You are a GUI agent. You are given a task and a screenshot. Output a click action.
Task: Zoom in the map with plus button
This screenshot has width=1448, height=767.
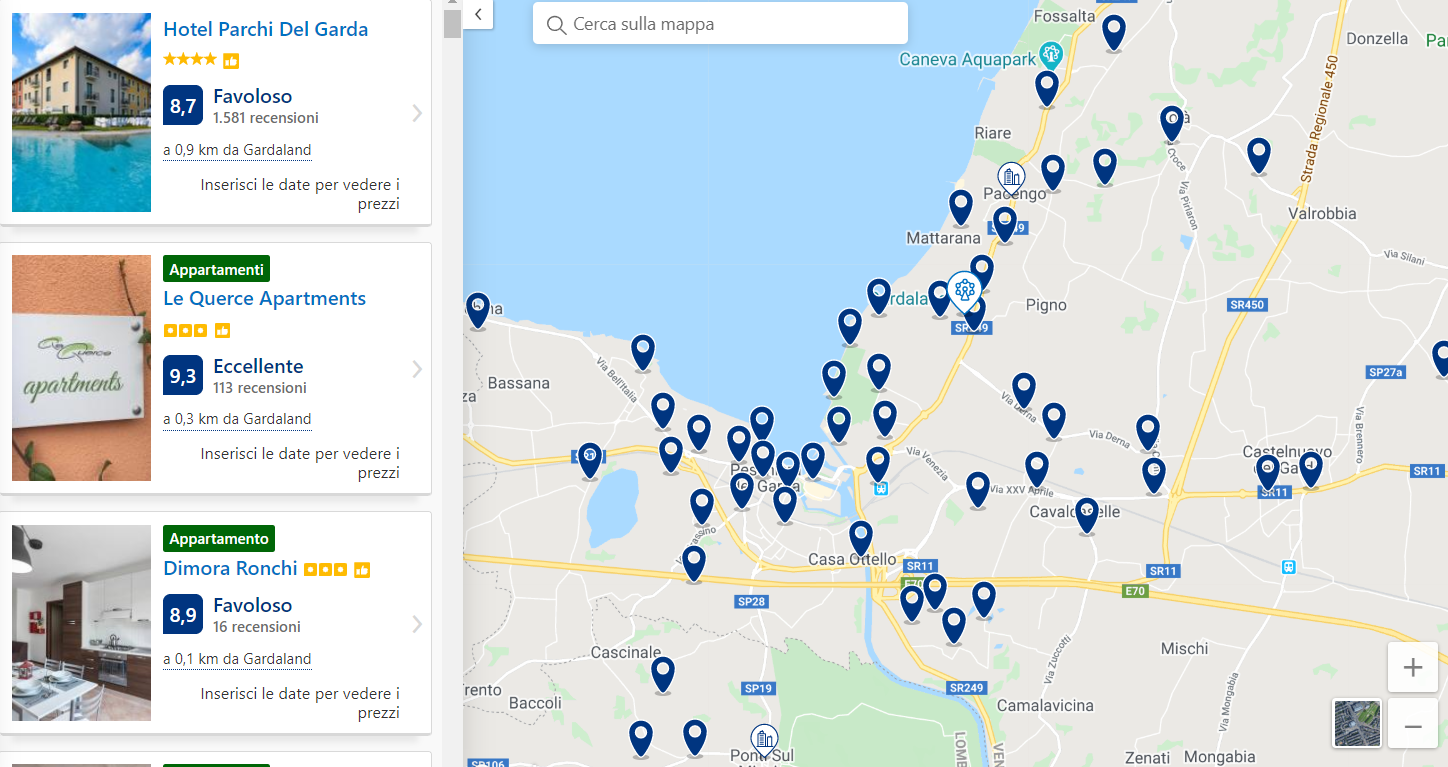(x=1412, y=667)
